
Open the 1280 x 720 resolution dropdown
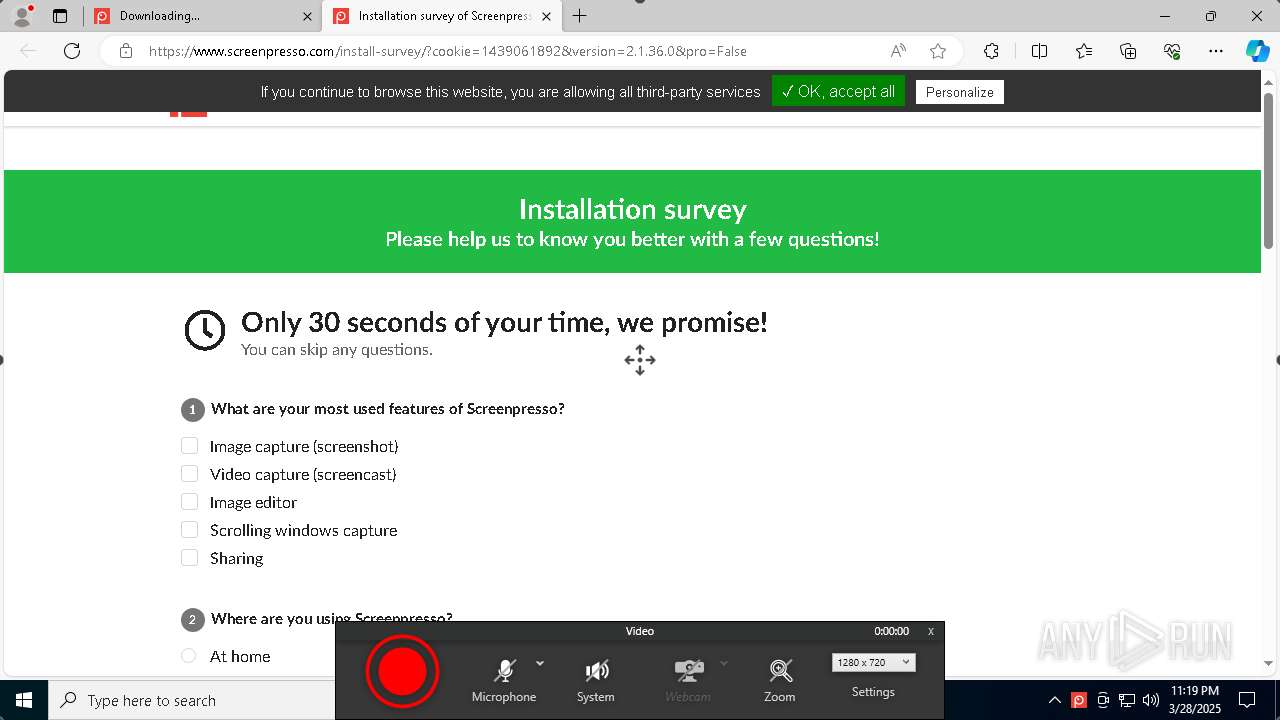pyautogui.click(x=873, y=662)
